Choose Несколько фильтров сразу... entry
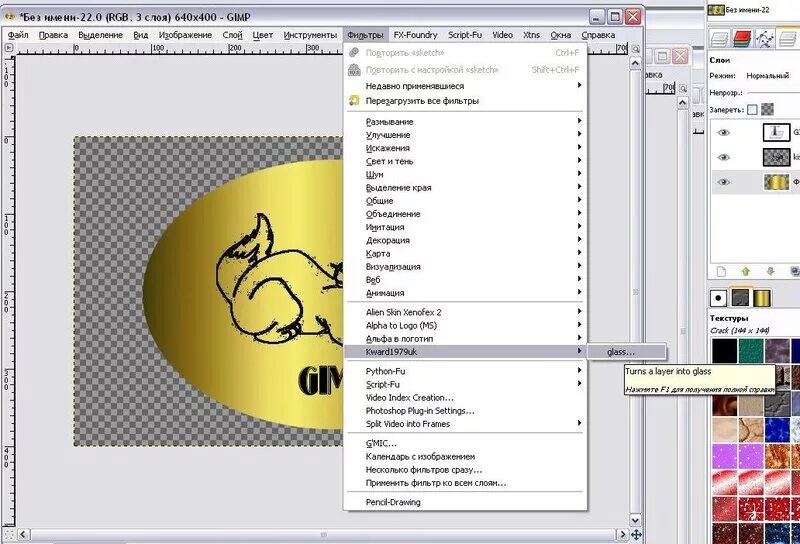 [465, 470]
